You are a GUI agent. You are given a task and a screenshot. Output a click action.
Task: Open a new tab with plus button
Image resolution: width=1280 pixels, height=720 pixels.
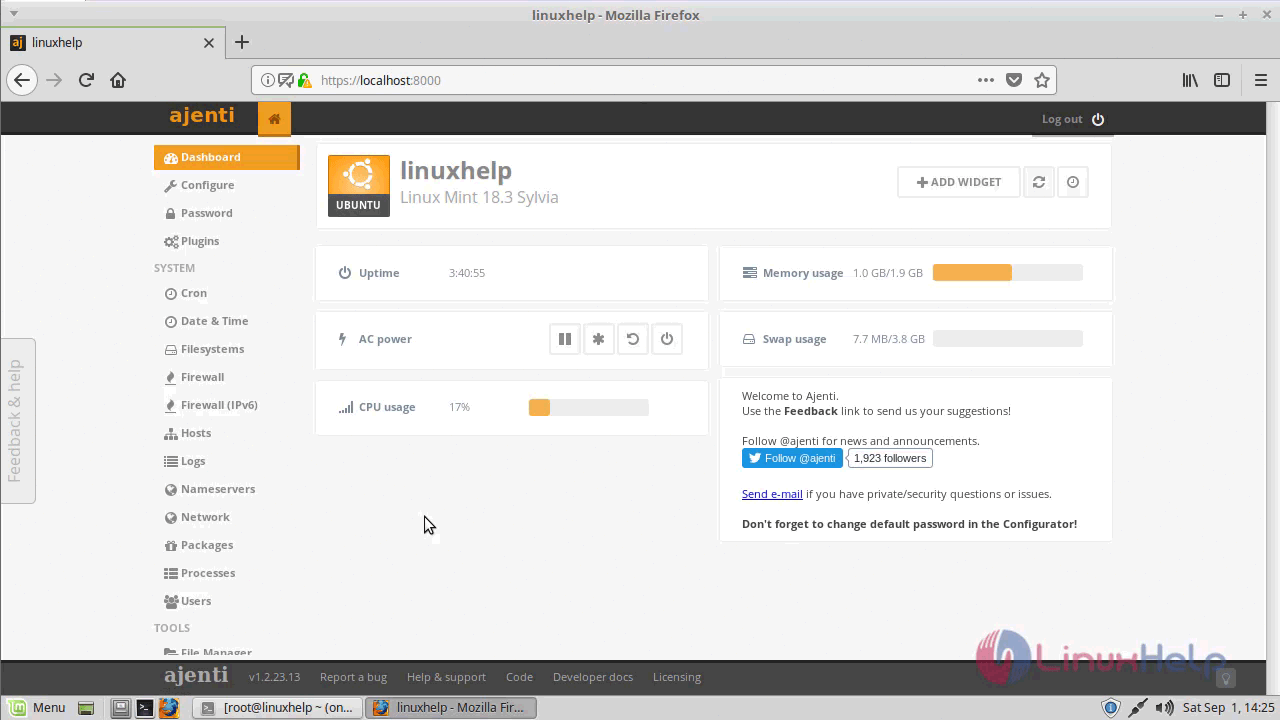click(x=242, y=42)
